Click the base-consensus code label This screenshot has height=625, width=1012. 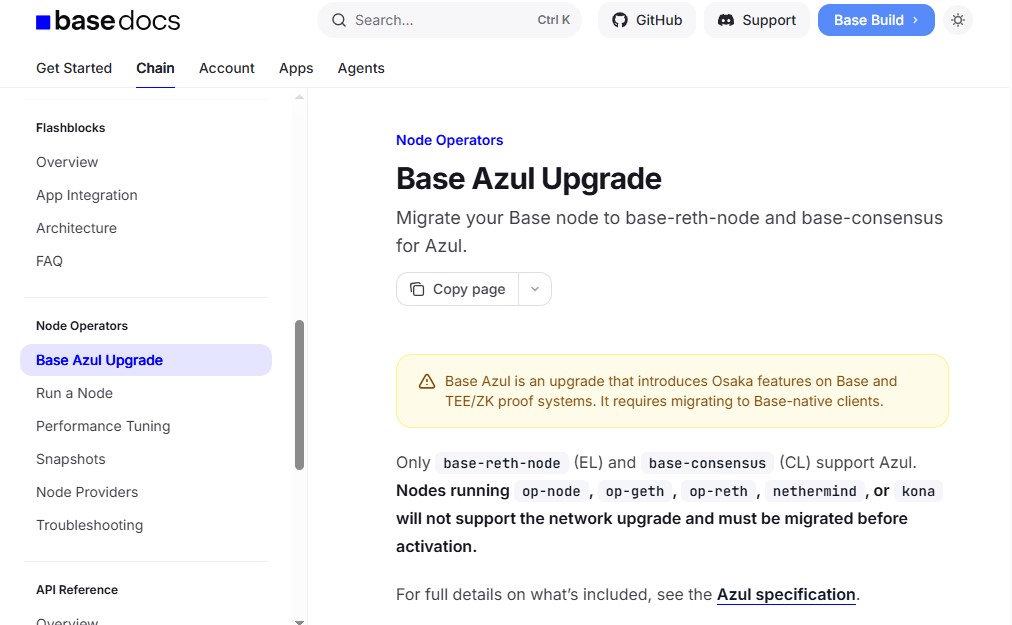(x=707, y=463)
